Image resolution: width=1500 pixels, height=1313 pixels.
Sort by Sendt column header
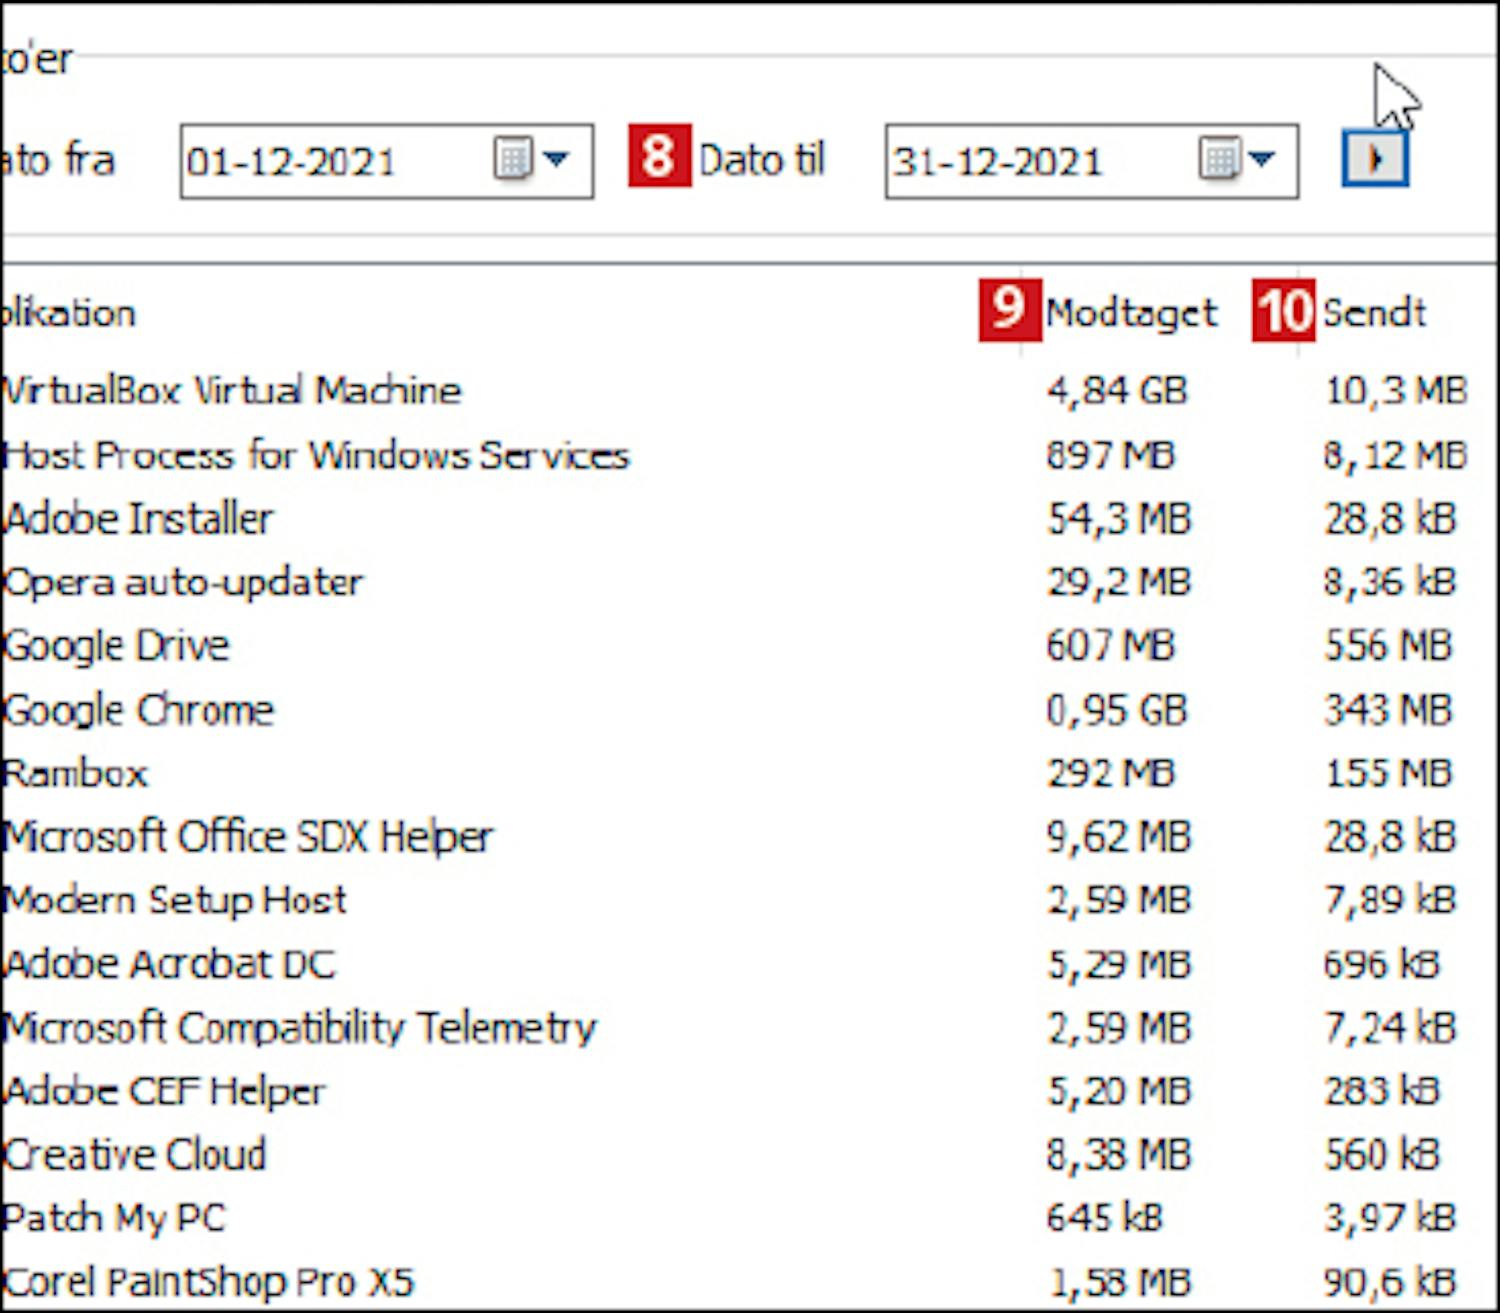[1374, 313]
